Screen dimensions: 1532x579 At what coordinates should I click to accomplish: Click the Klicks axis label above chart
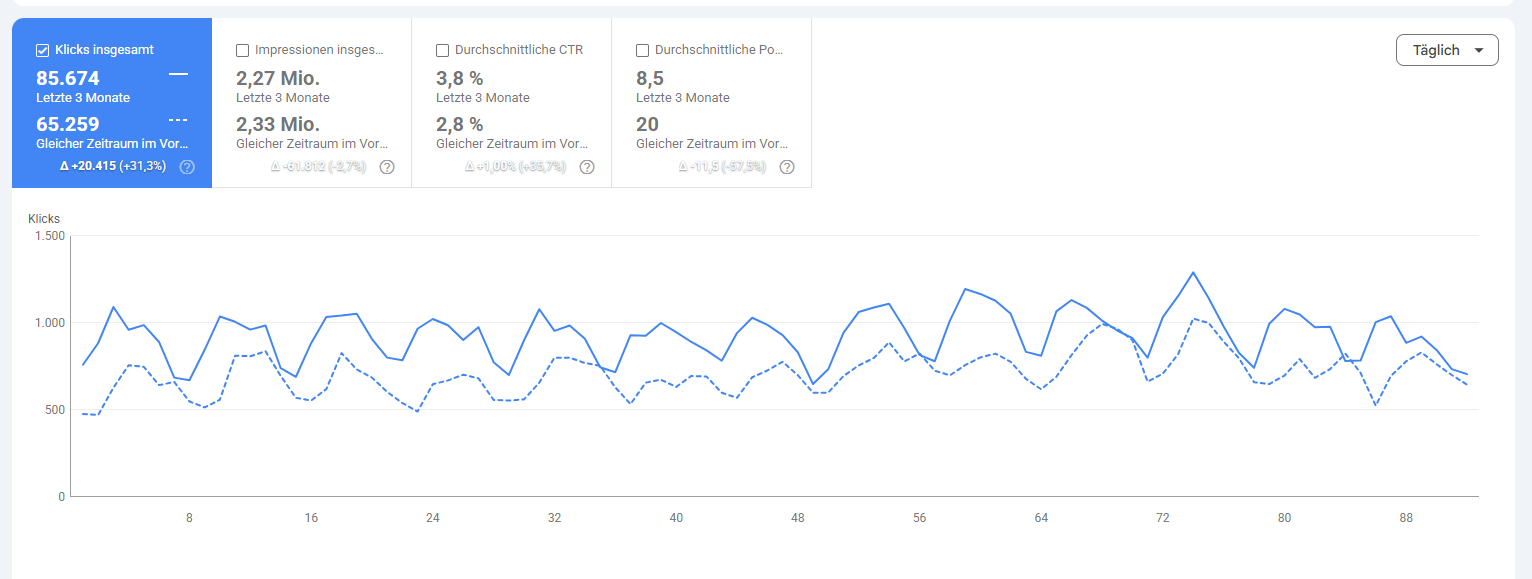[44, 218]
